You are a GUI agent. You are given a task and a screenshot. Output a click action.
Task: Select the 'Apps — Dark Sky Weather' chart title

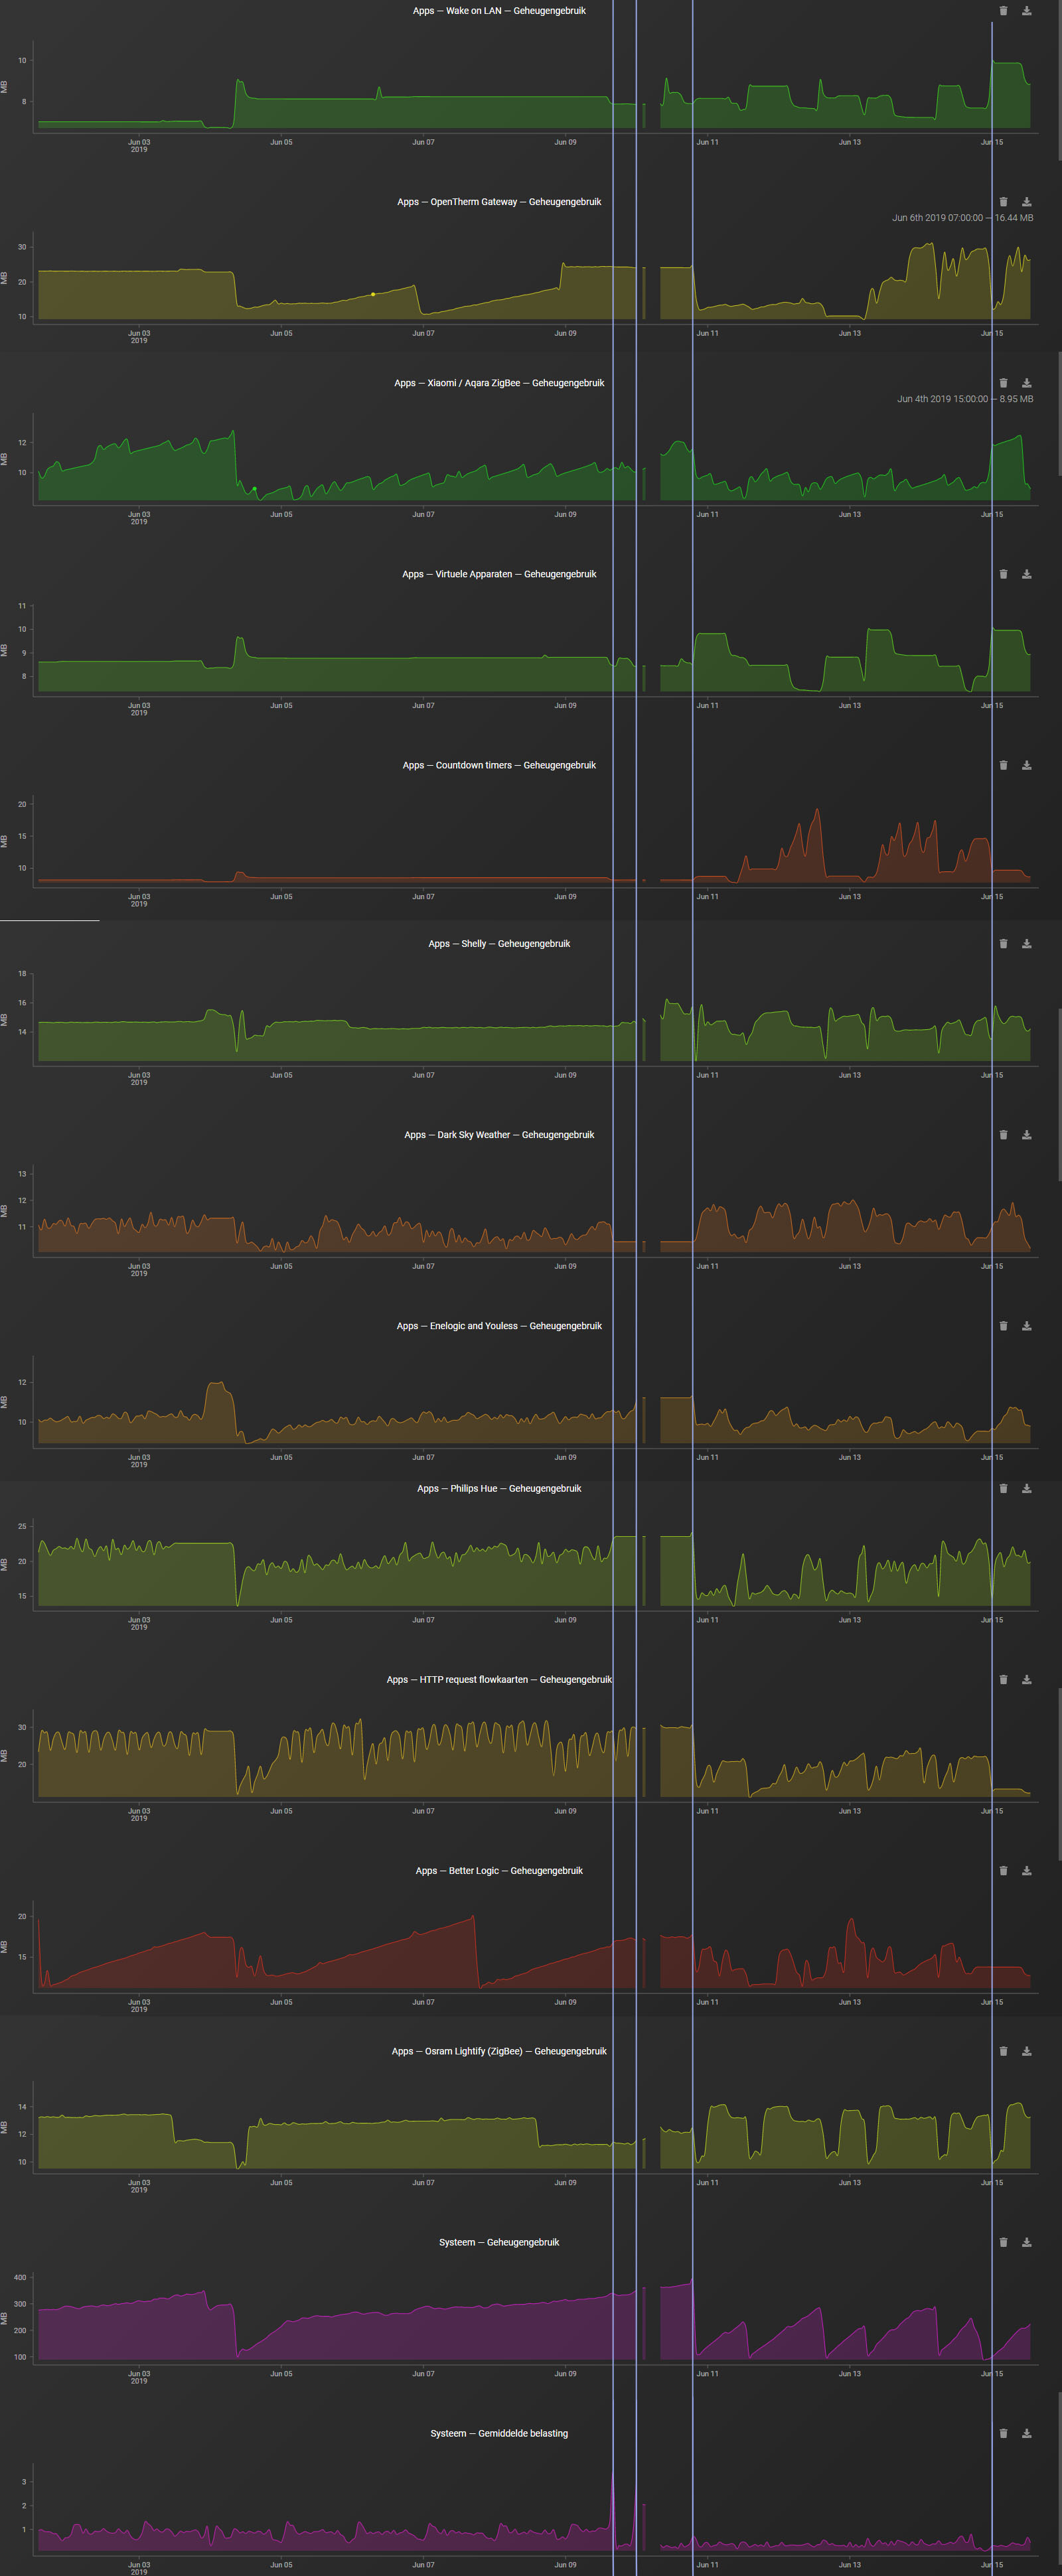coord(499,1135)
